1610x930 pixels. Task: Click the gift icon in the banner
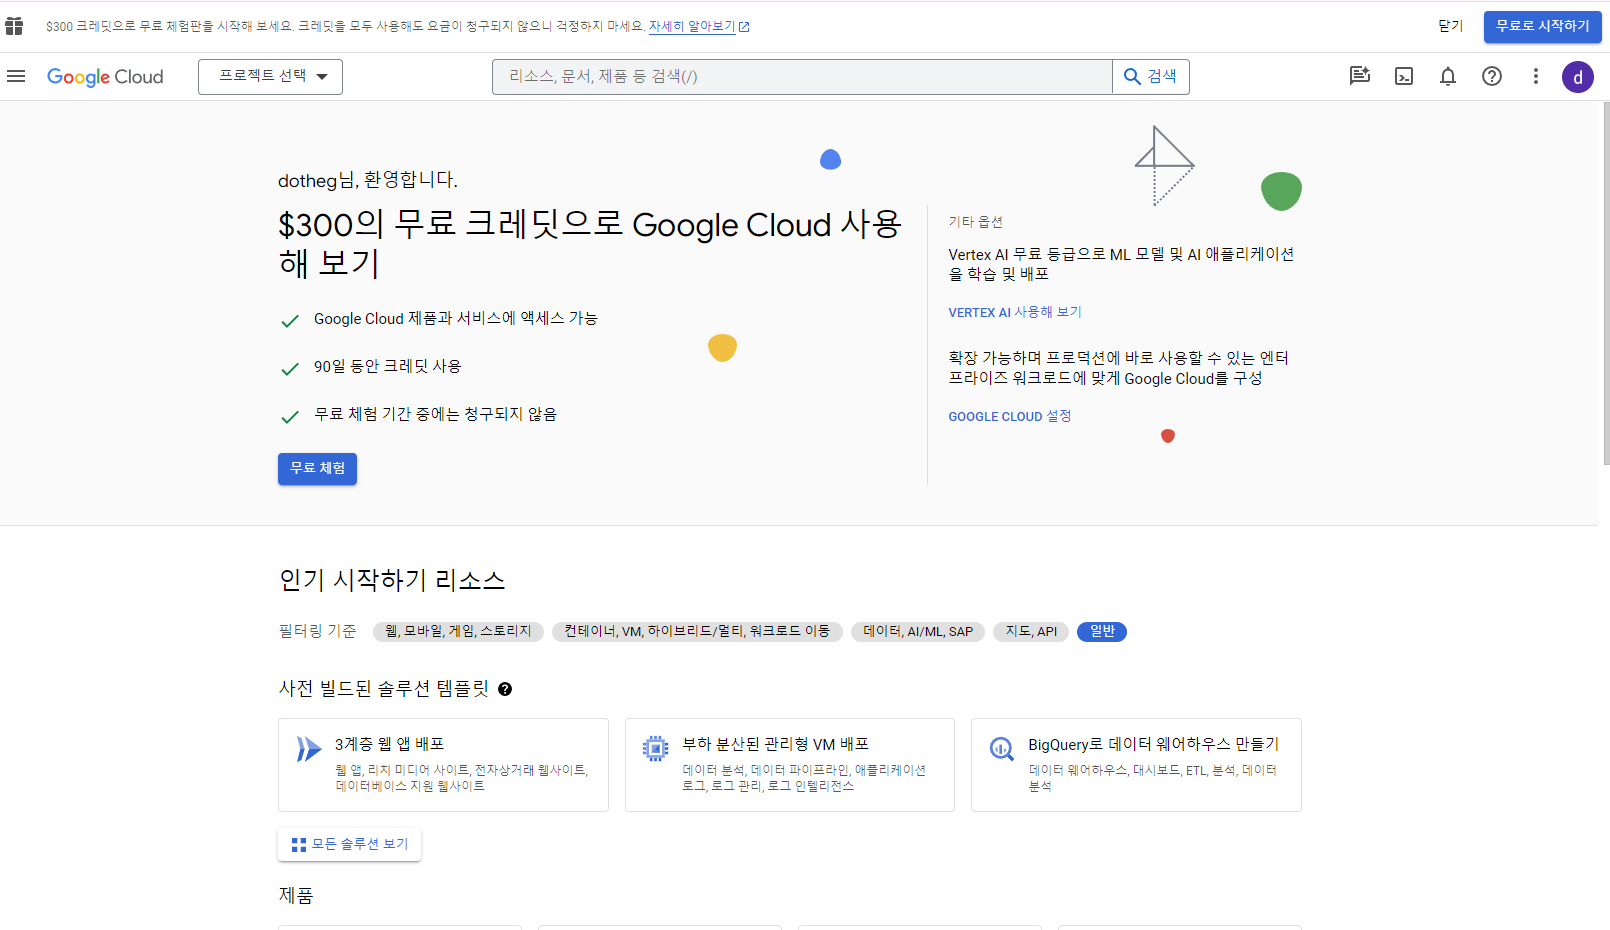(x=14, y=26)
